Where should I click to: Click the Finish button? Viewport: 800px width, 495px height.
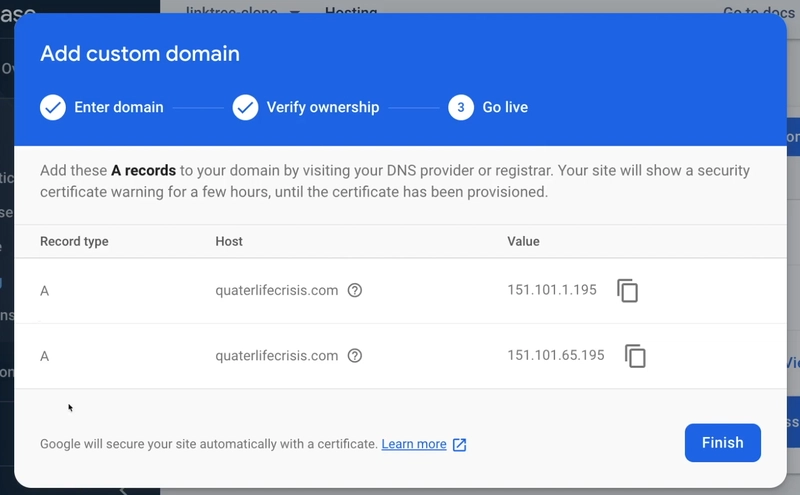coord(722,442)
